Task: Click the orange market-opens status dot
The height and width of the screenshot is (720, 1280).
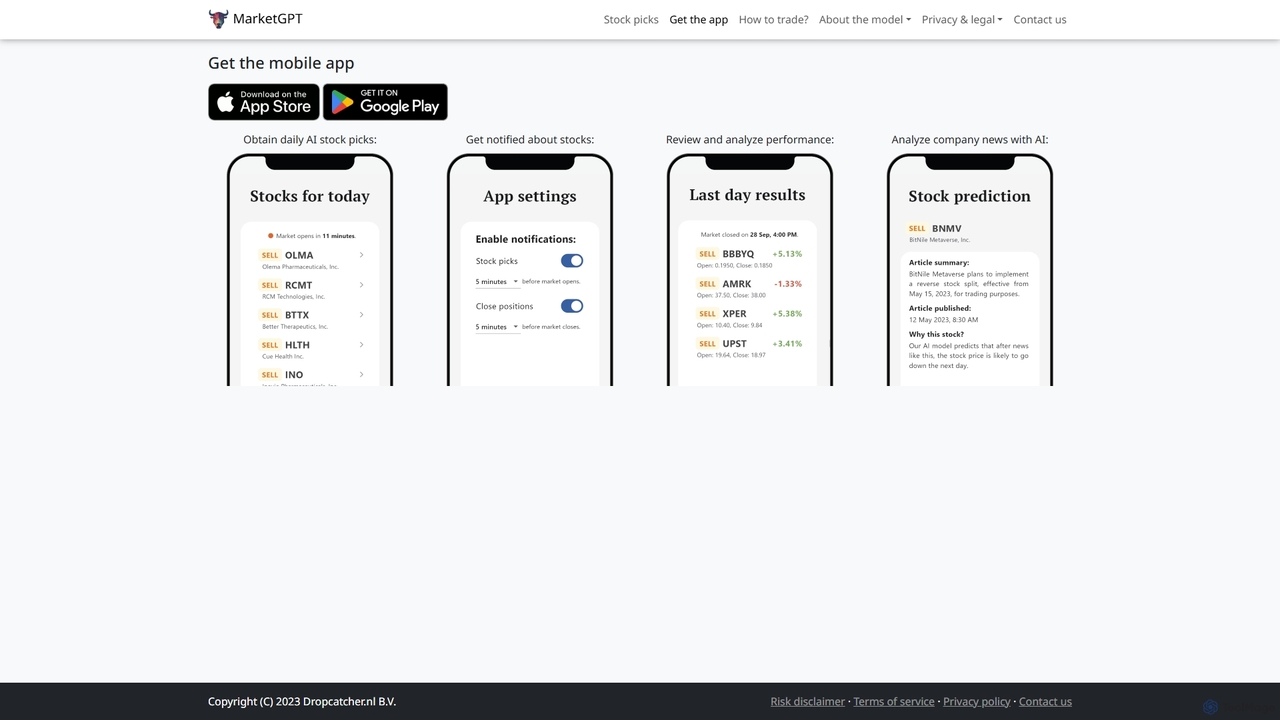Action: (270, 236)
